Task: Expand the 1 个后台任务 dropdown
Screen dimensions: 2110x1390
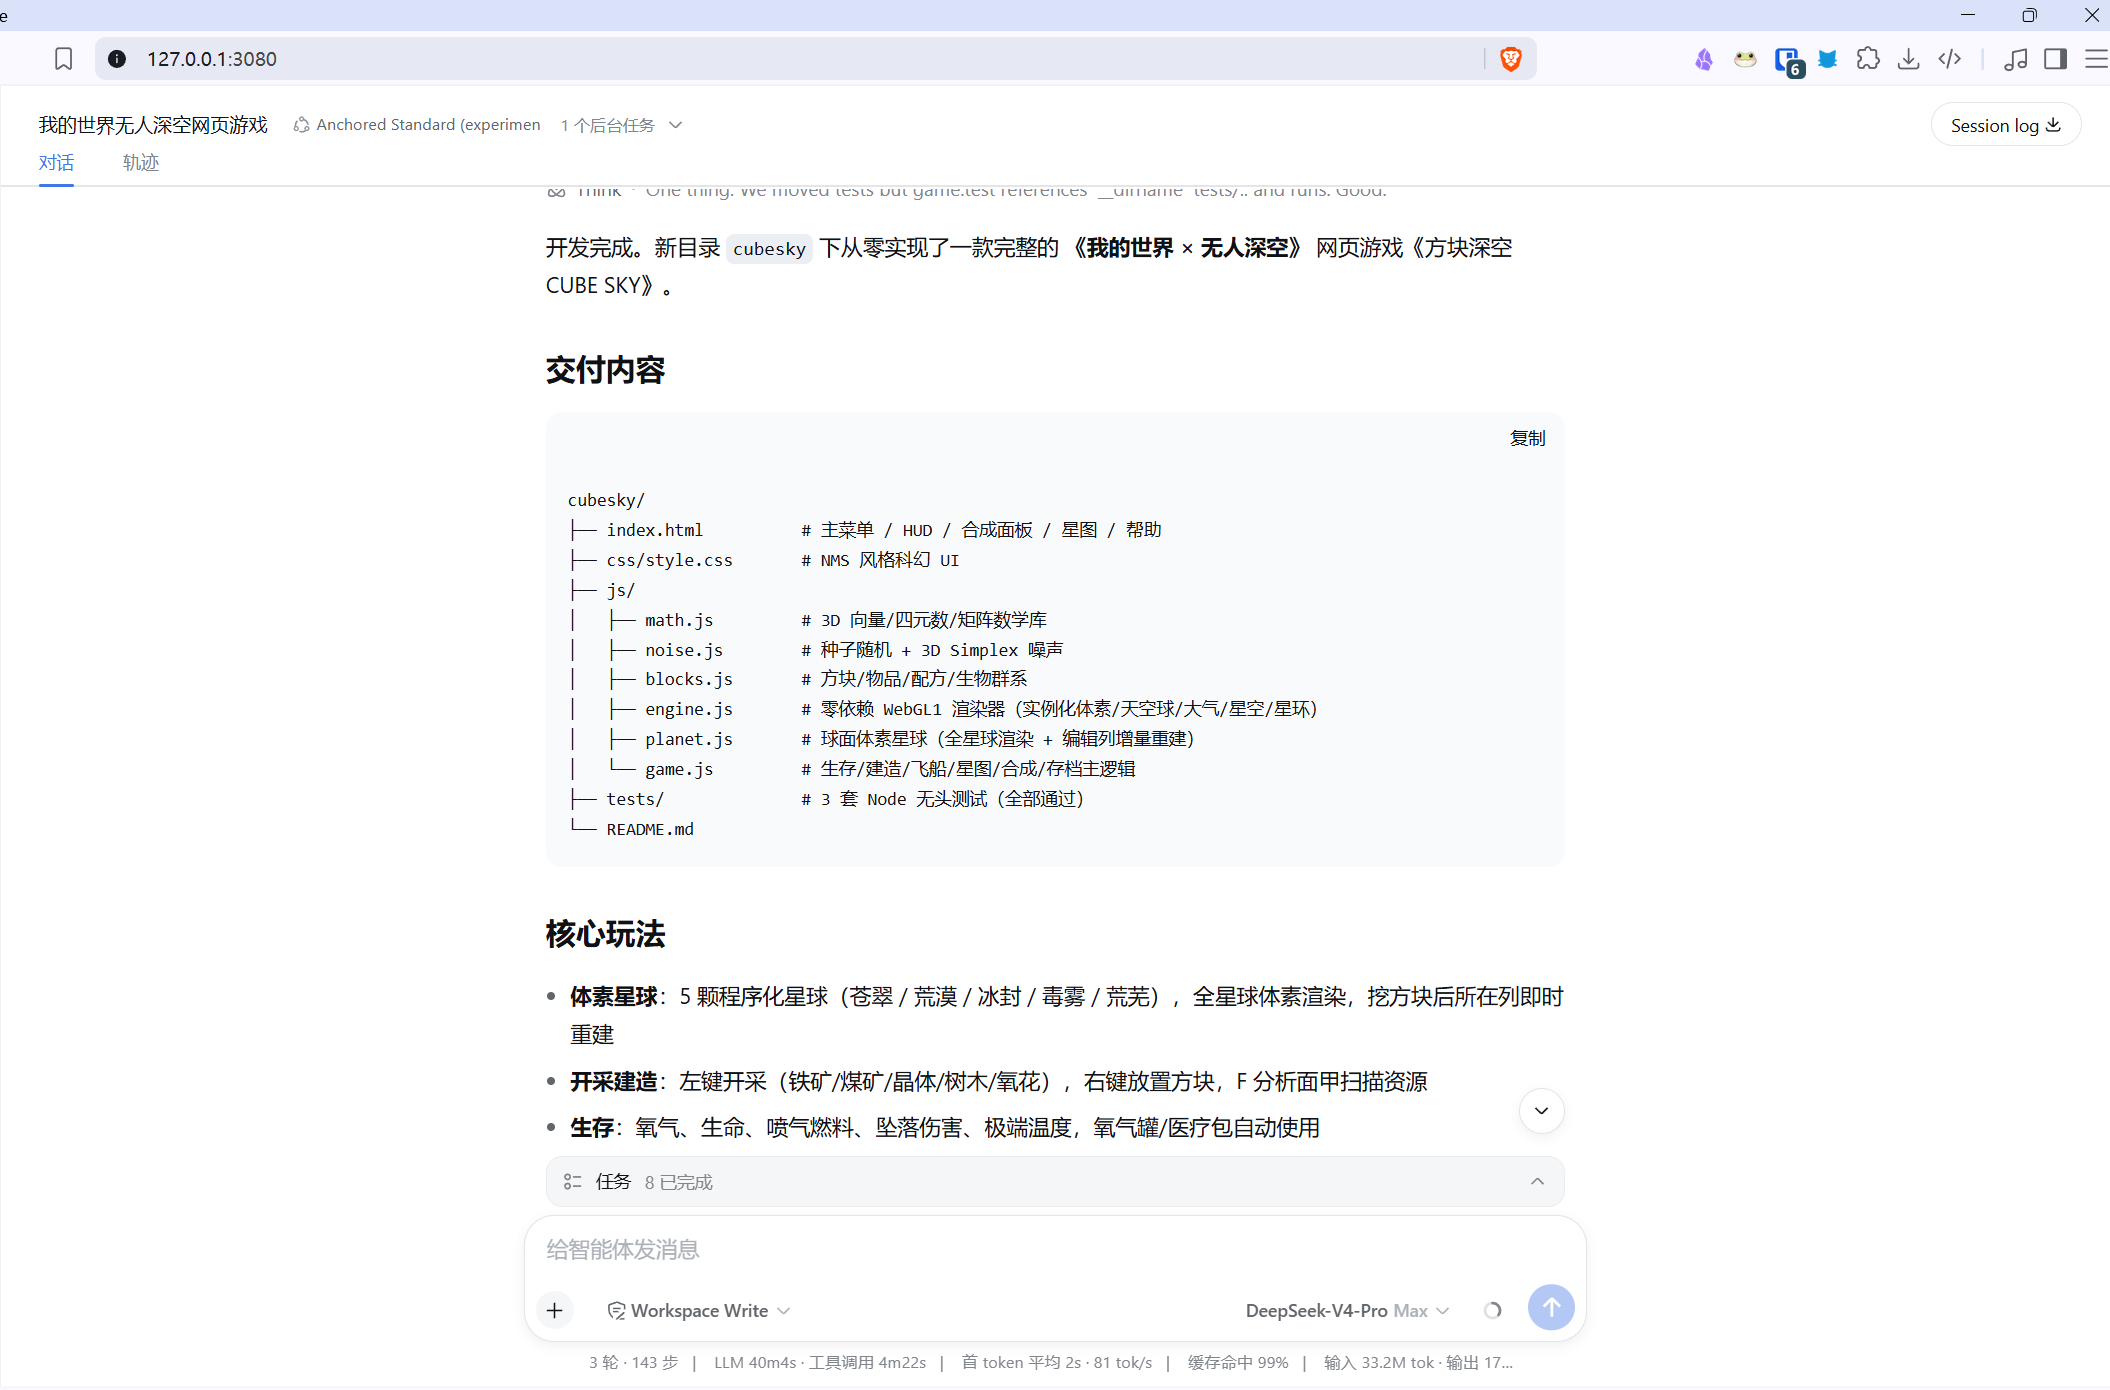Action: [x=621, y=125]
